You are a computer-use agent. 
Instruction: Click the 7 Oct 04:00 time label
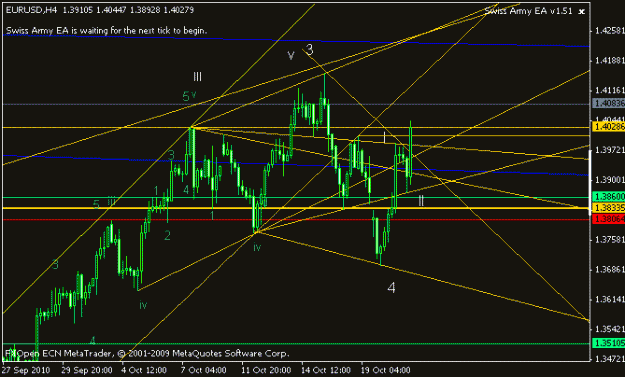204,370
